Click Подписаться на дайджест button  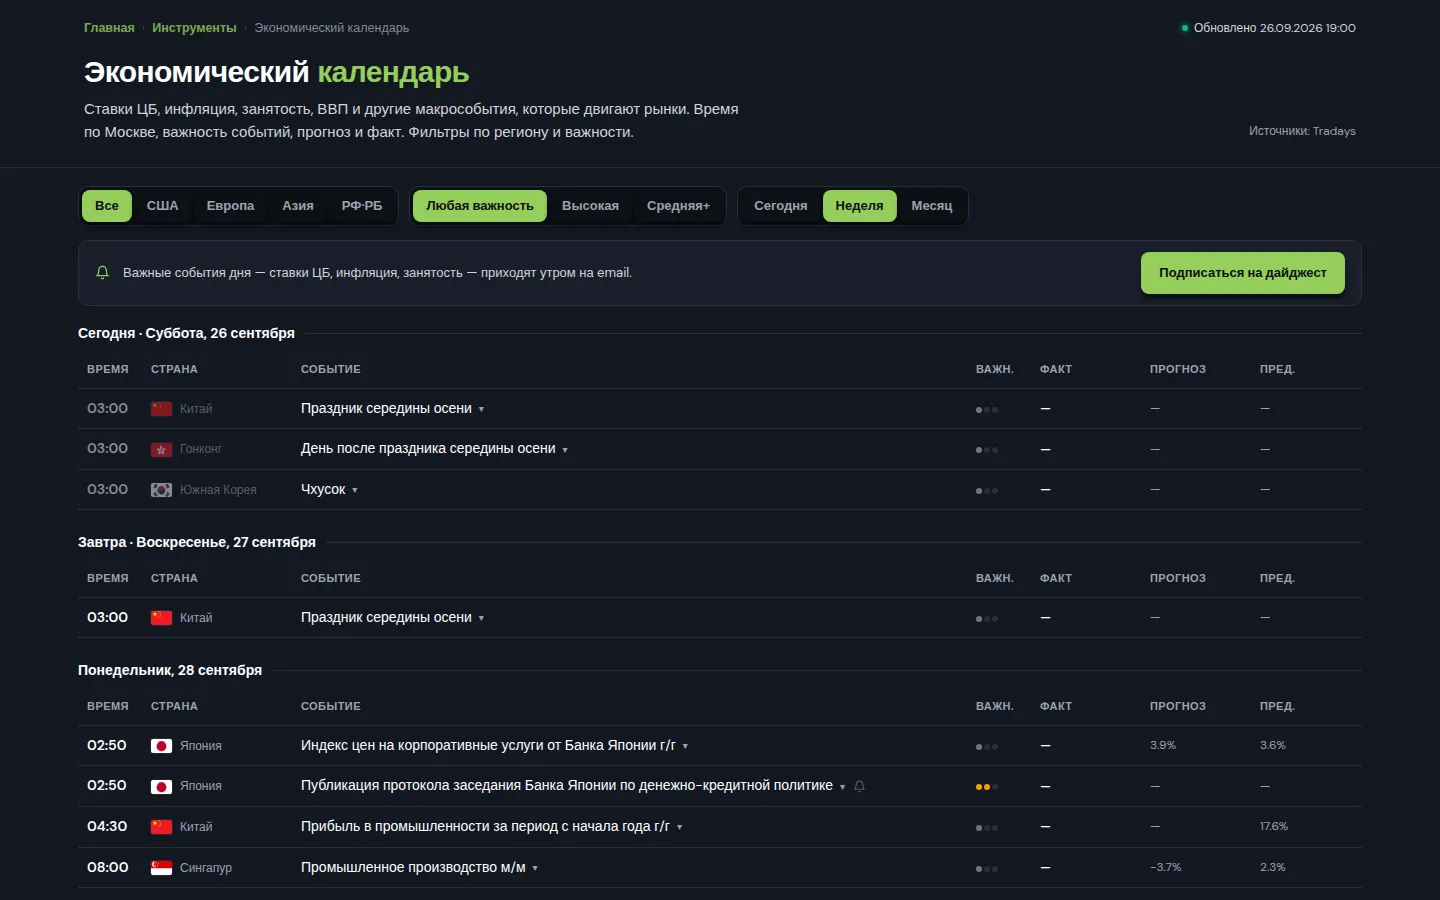coord(1243,273)
